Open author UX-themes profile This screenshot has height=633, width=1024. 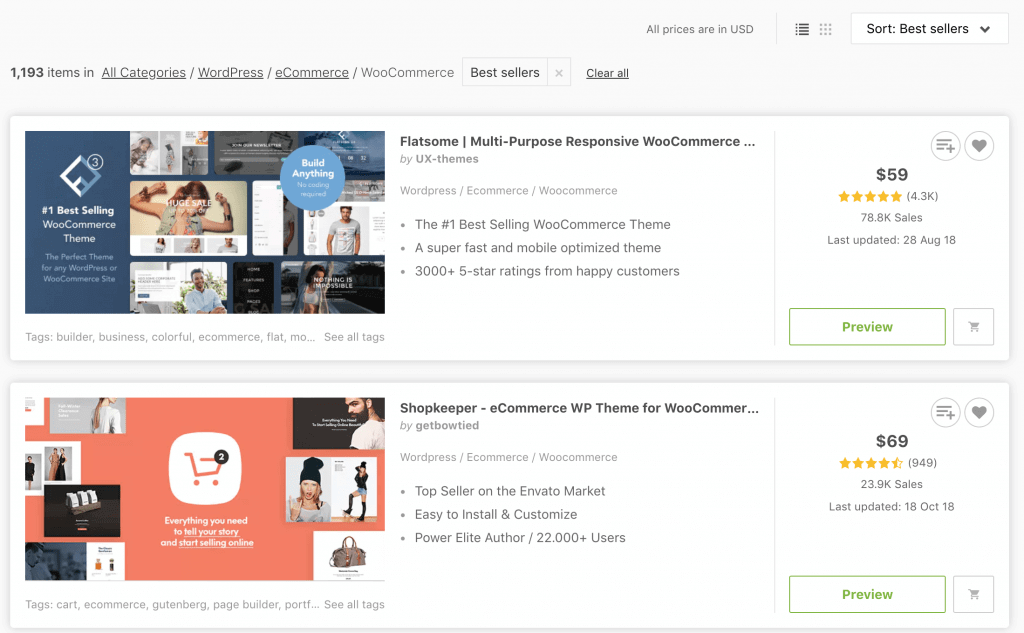447,159
